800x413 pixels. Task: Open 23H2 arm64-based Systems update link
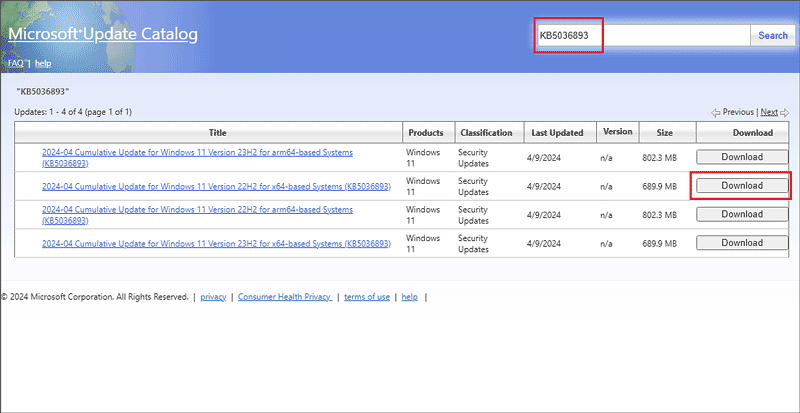[x=197, y=158]
